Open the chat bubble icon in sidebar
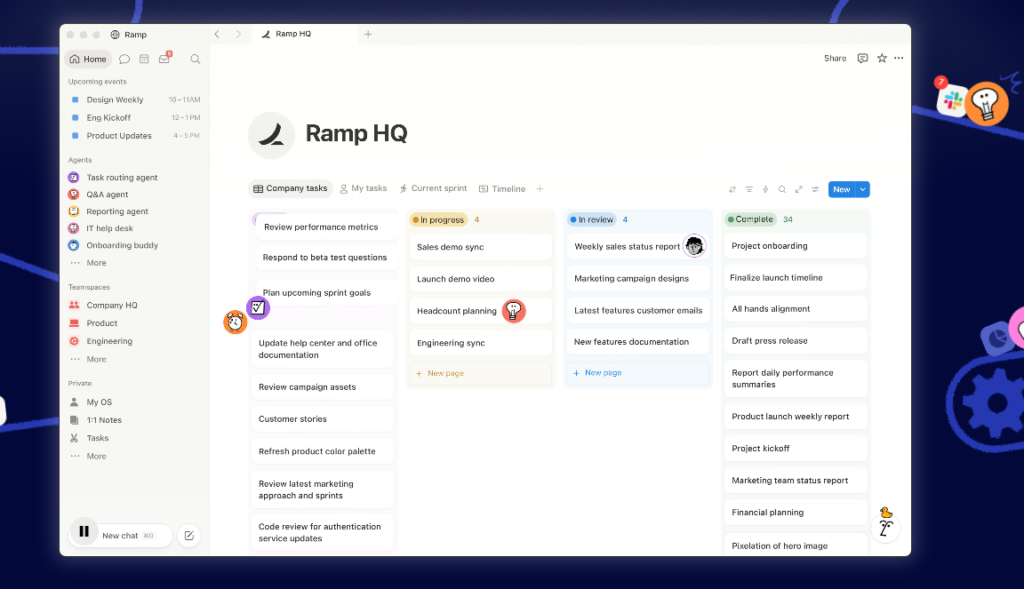 [124, 59]
